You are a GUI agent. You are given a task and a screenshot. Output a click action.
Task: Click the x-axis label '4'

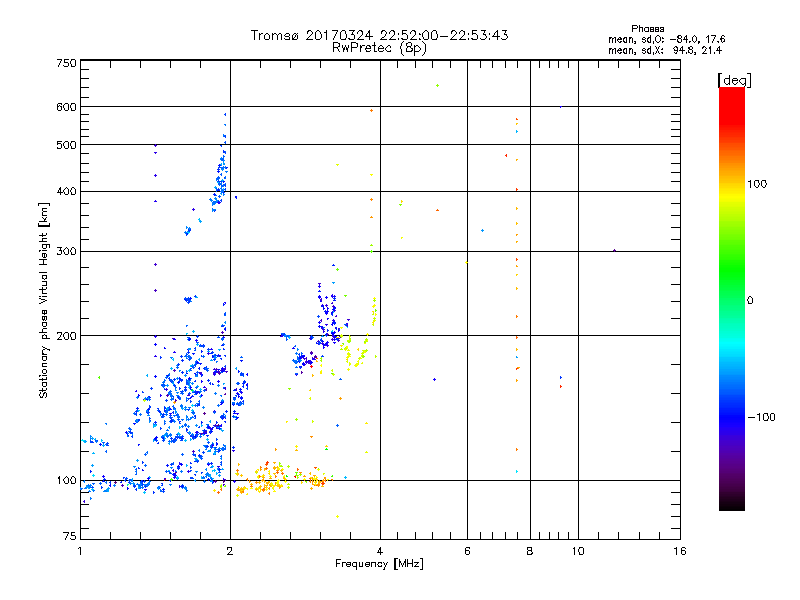(380, 551)
